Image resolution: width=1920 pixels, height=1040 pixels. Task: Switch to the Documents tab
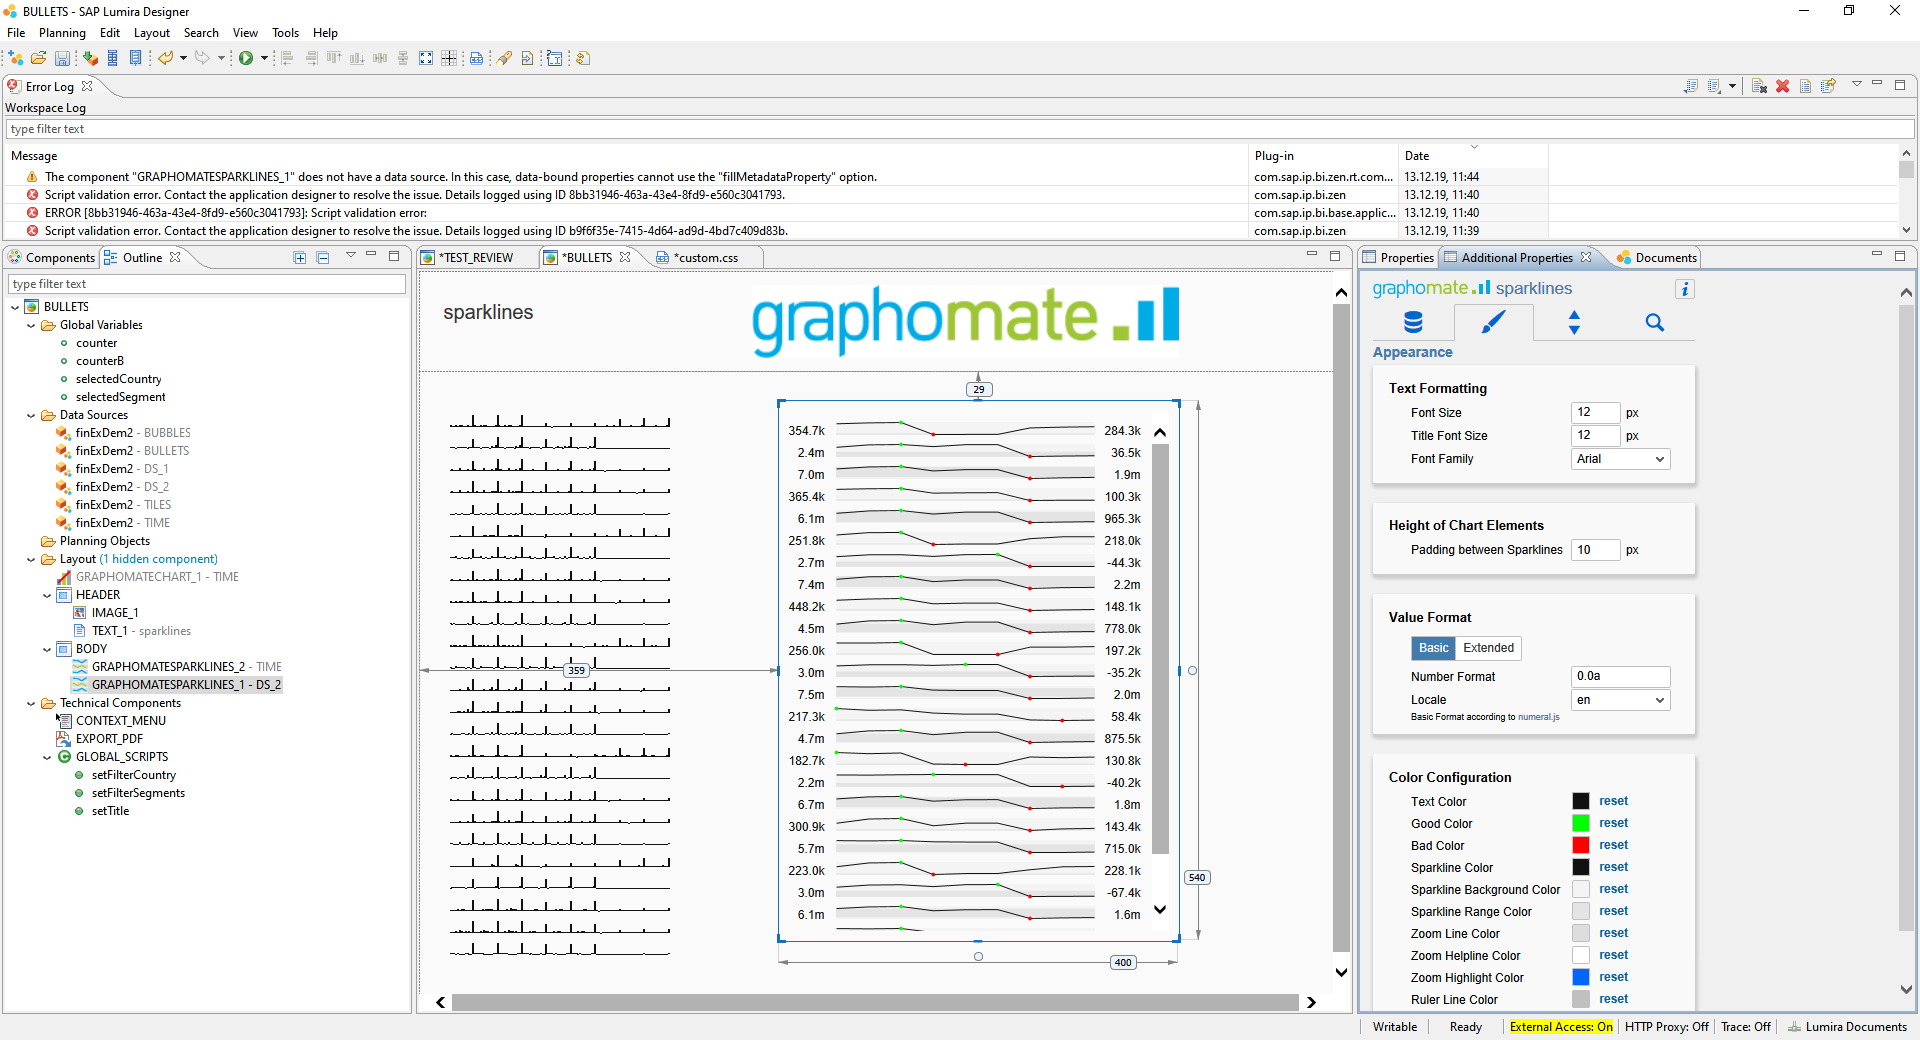click(1657, 257)
